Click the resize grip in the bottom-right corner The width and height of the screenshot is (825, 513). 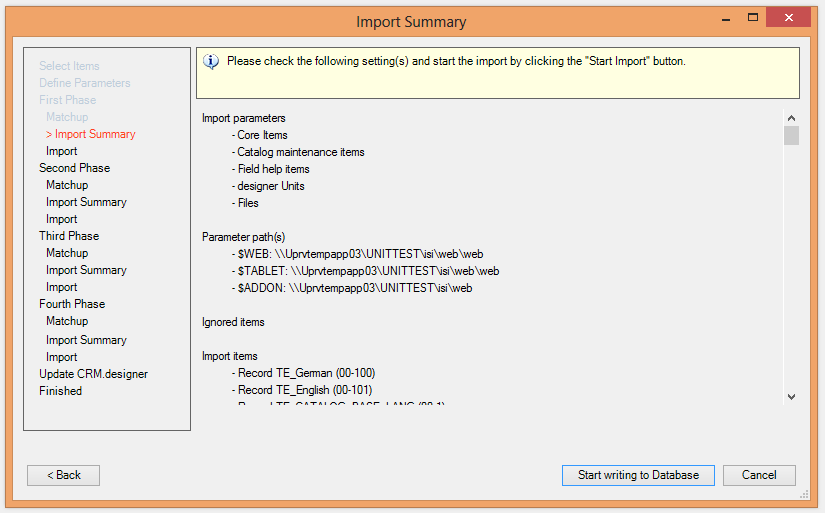pyautogui.click(x=804, y=494)
